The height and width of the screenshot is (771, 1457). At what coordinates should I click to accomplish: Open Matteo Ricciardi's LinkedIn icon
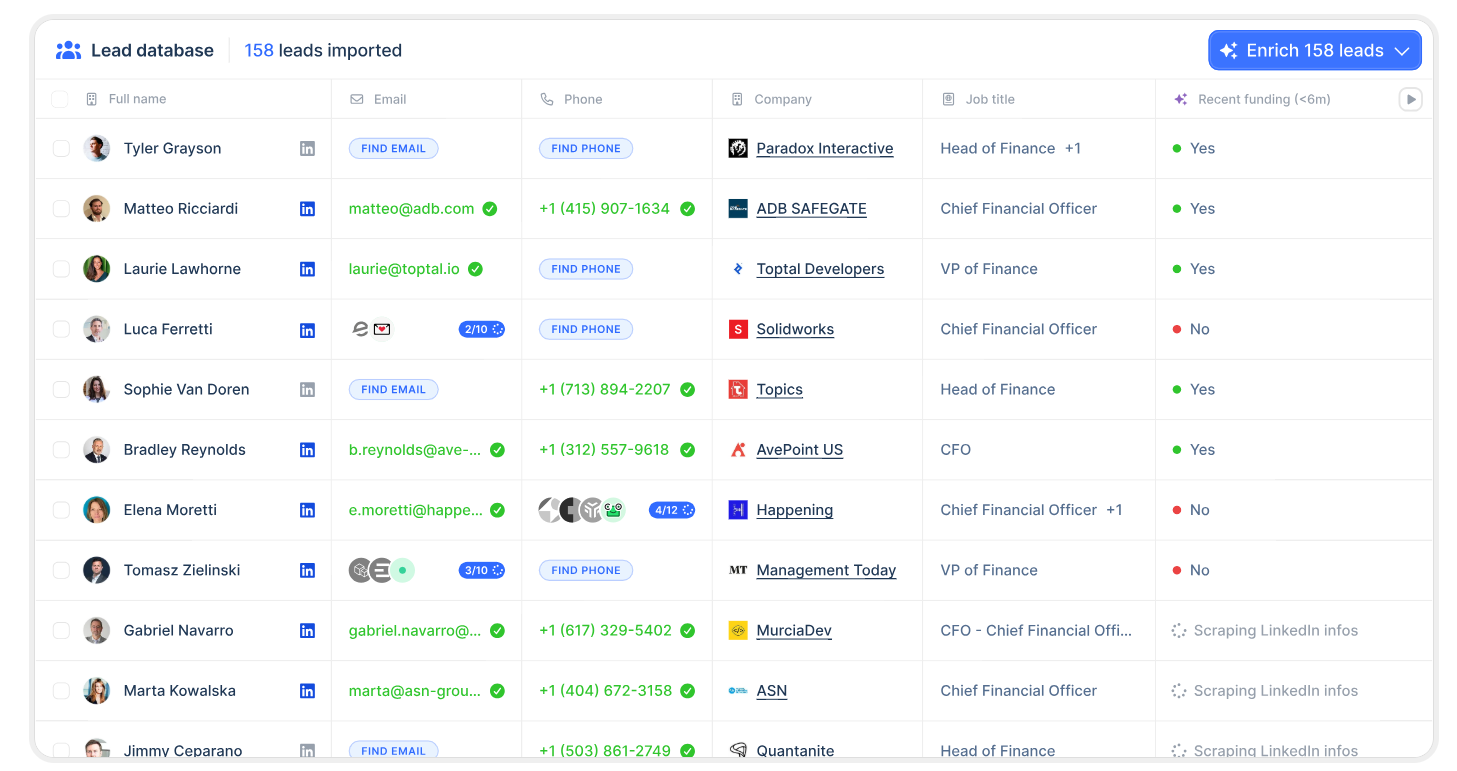[307, 209]
